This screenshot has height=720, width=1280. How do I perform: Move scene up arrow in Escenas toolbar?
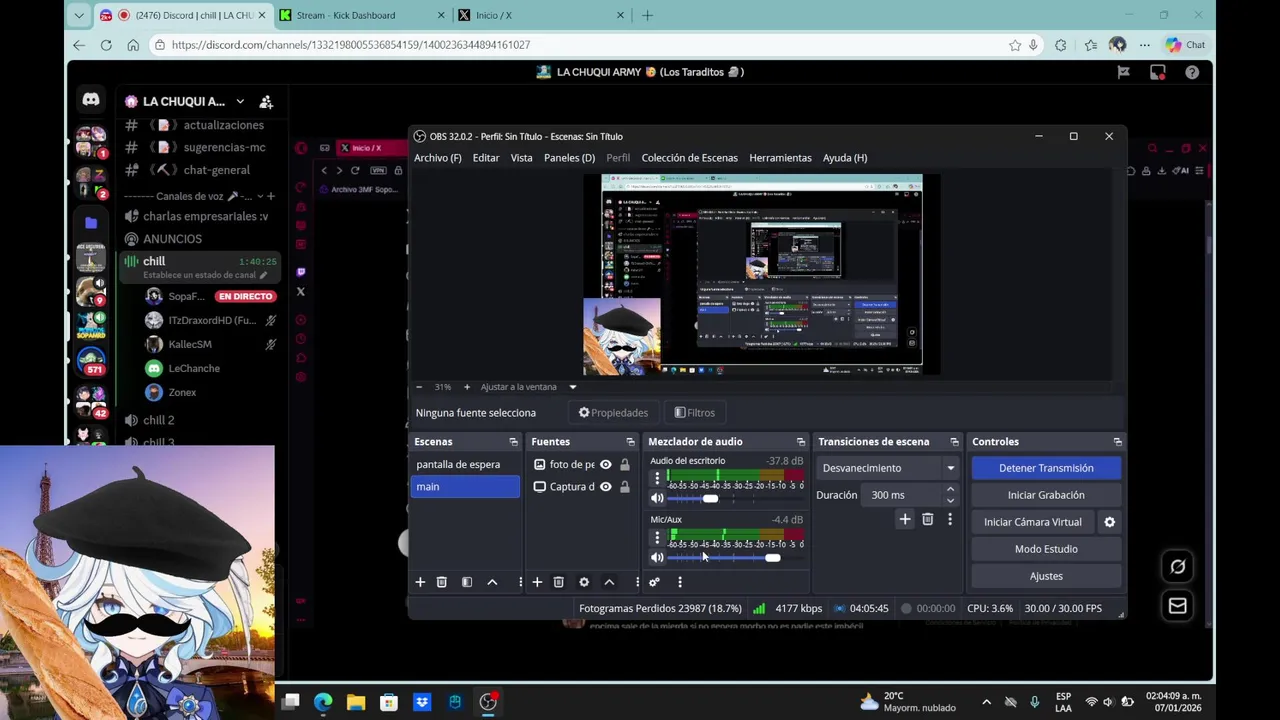pos(492,582)
